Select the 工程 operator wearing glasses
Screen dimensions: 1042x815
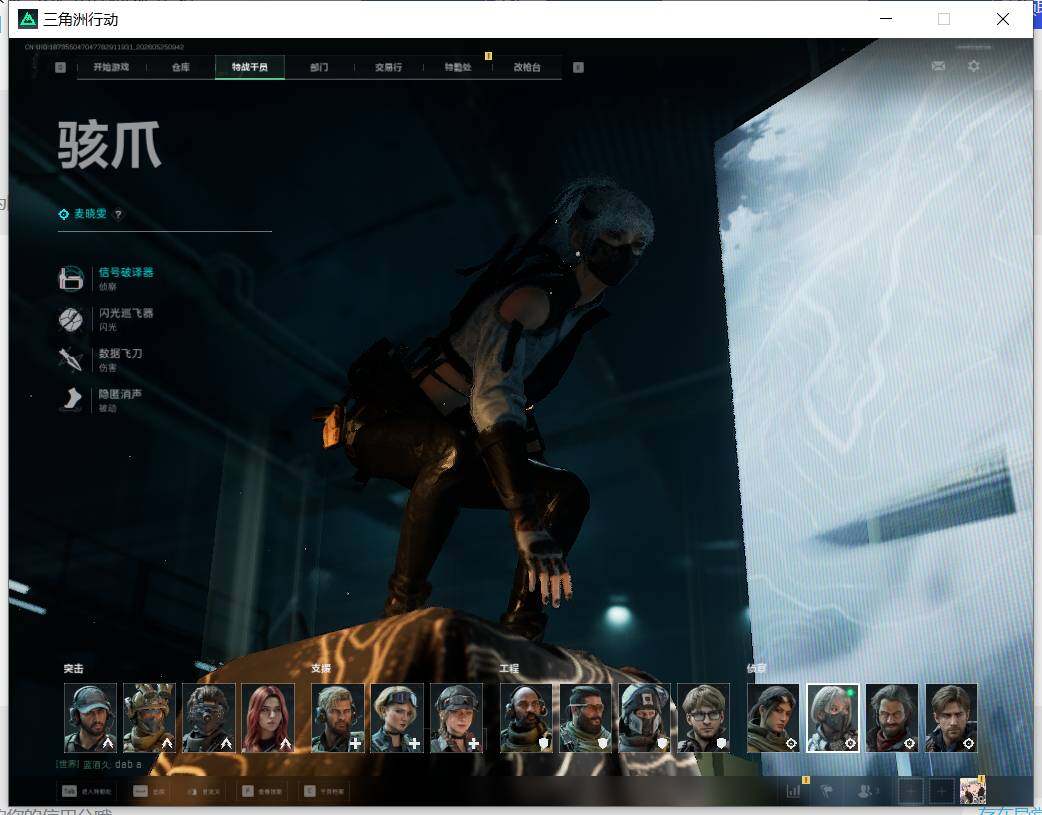tap(704, 718)
